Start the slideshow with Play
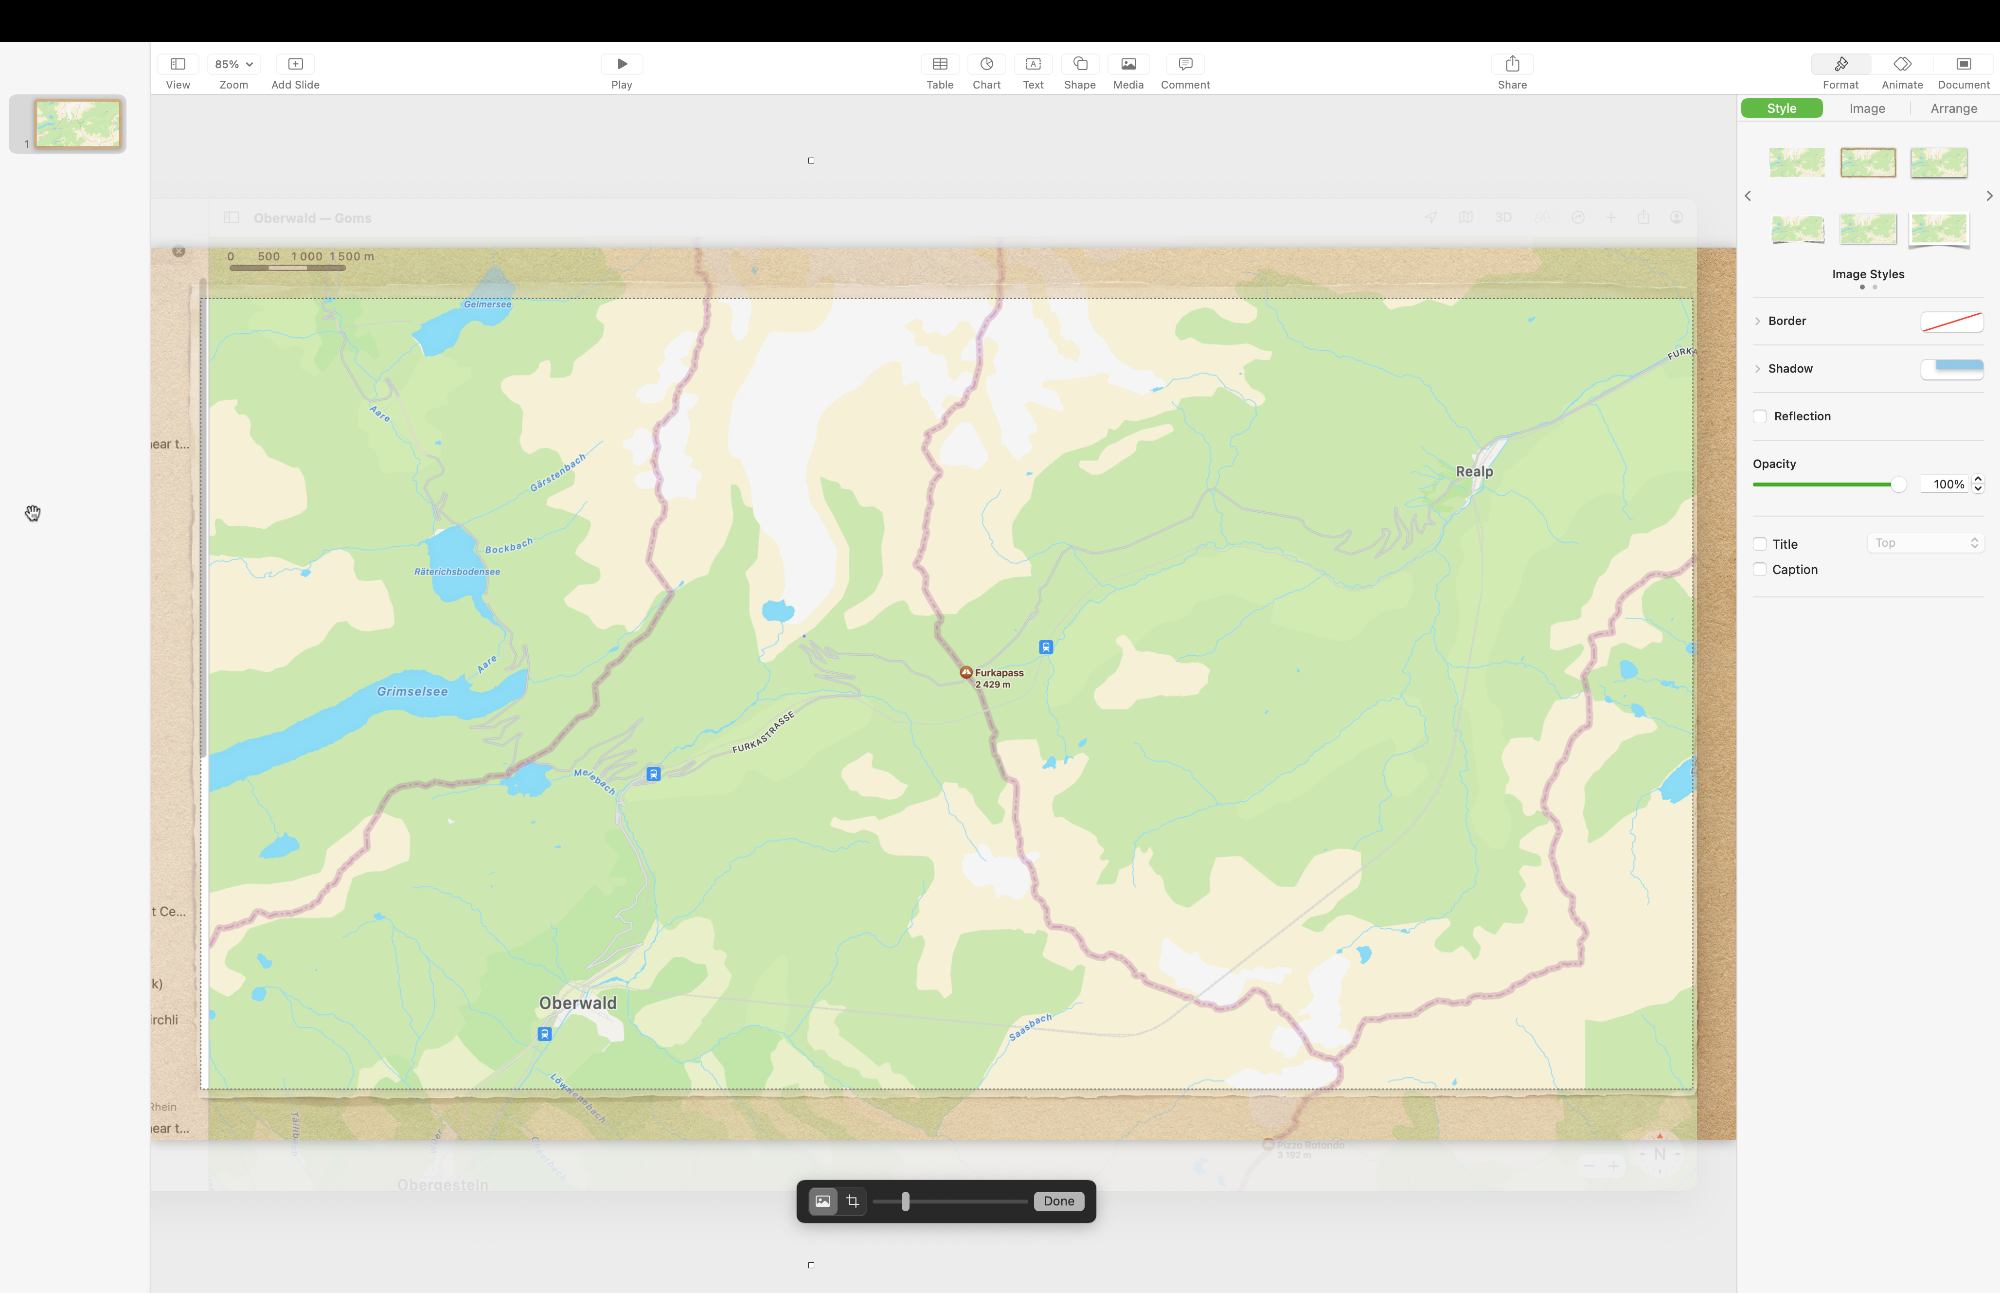2000x1294 pixels. tap(622, 64)
